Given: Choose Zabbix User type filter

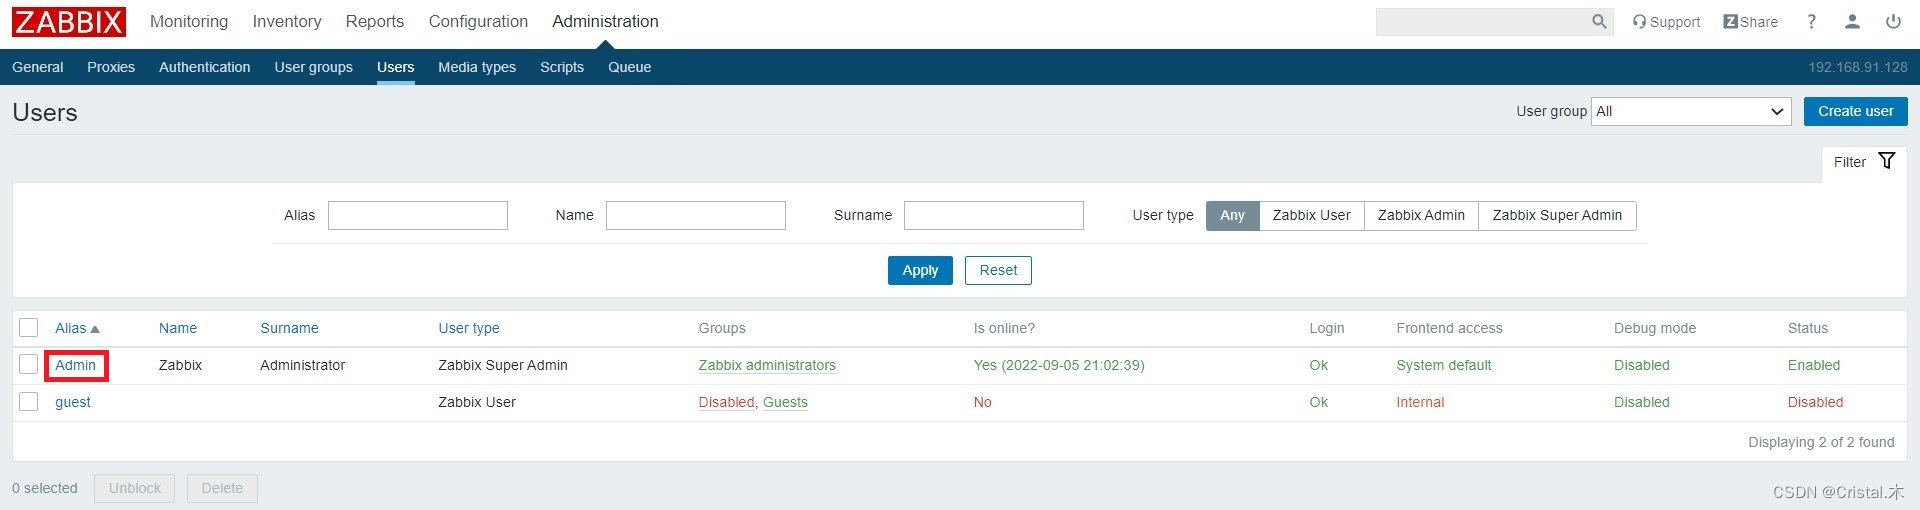Looking at the screenshot, I should [1311, 215].
